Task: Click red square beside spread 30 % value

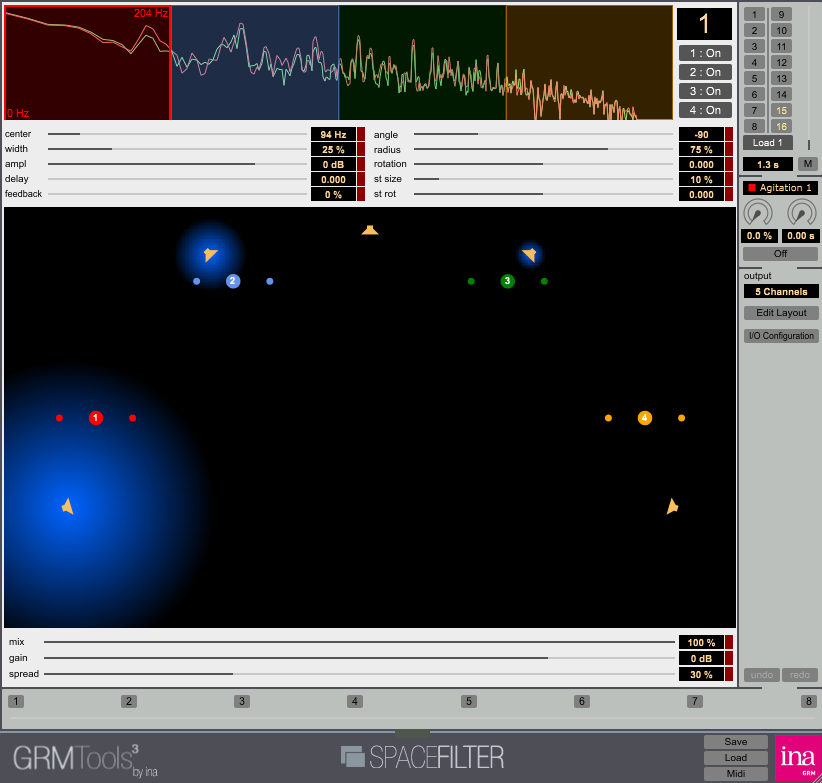Action: click(x=729, y=674)
